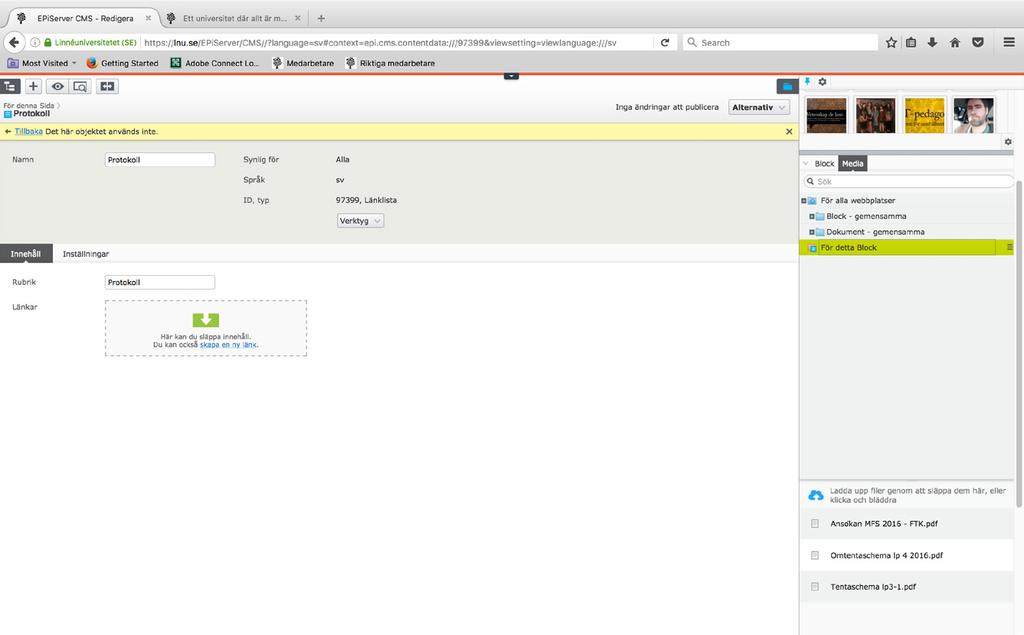Click Protokoll breadcrumb title

(x=31, y=114)
